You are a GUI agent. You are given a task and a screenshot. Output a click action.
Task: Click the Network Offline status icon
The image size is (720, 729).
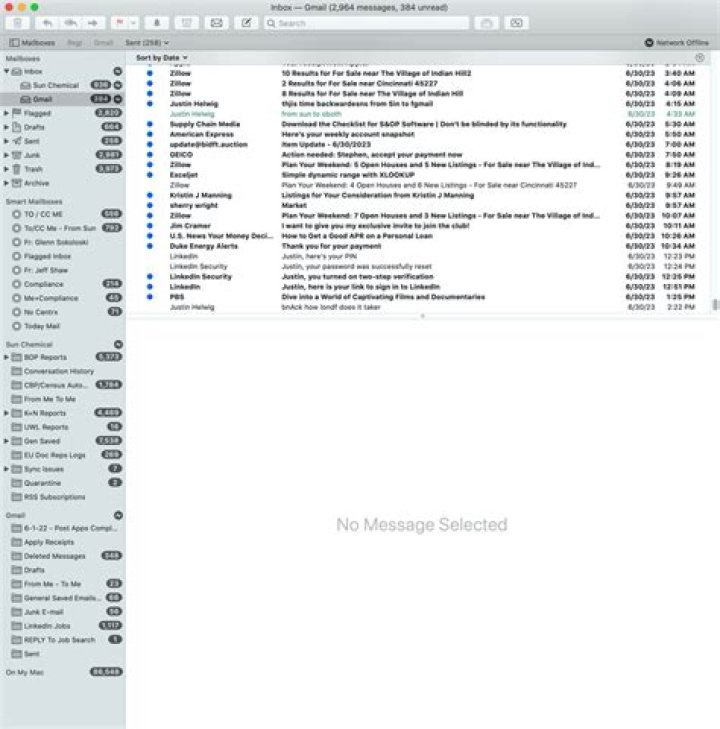pyautogui.click(x=649, y=43)
